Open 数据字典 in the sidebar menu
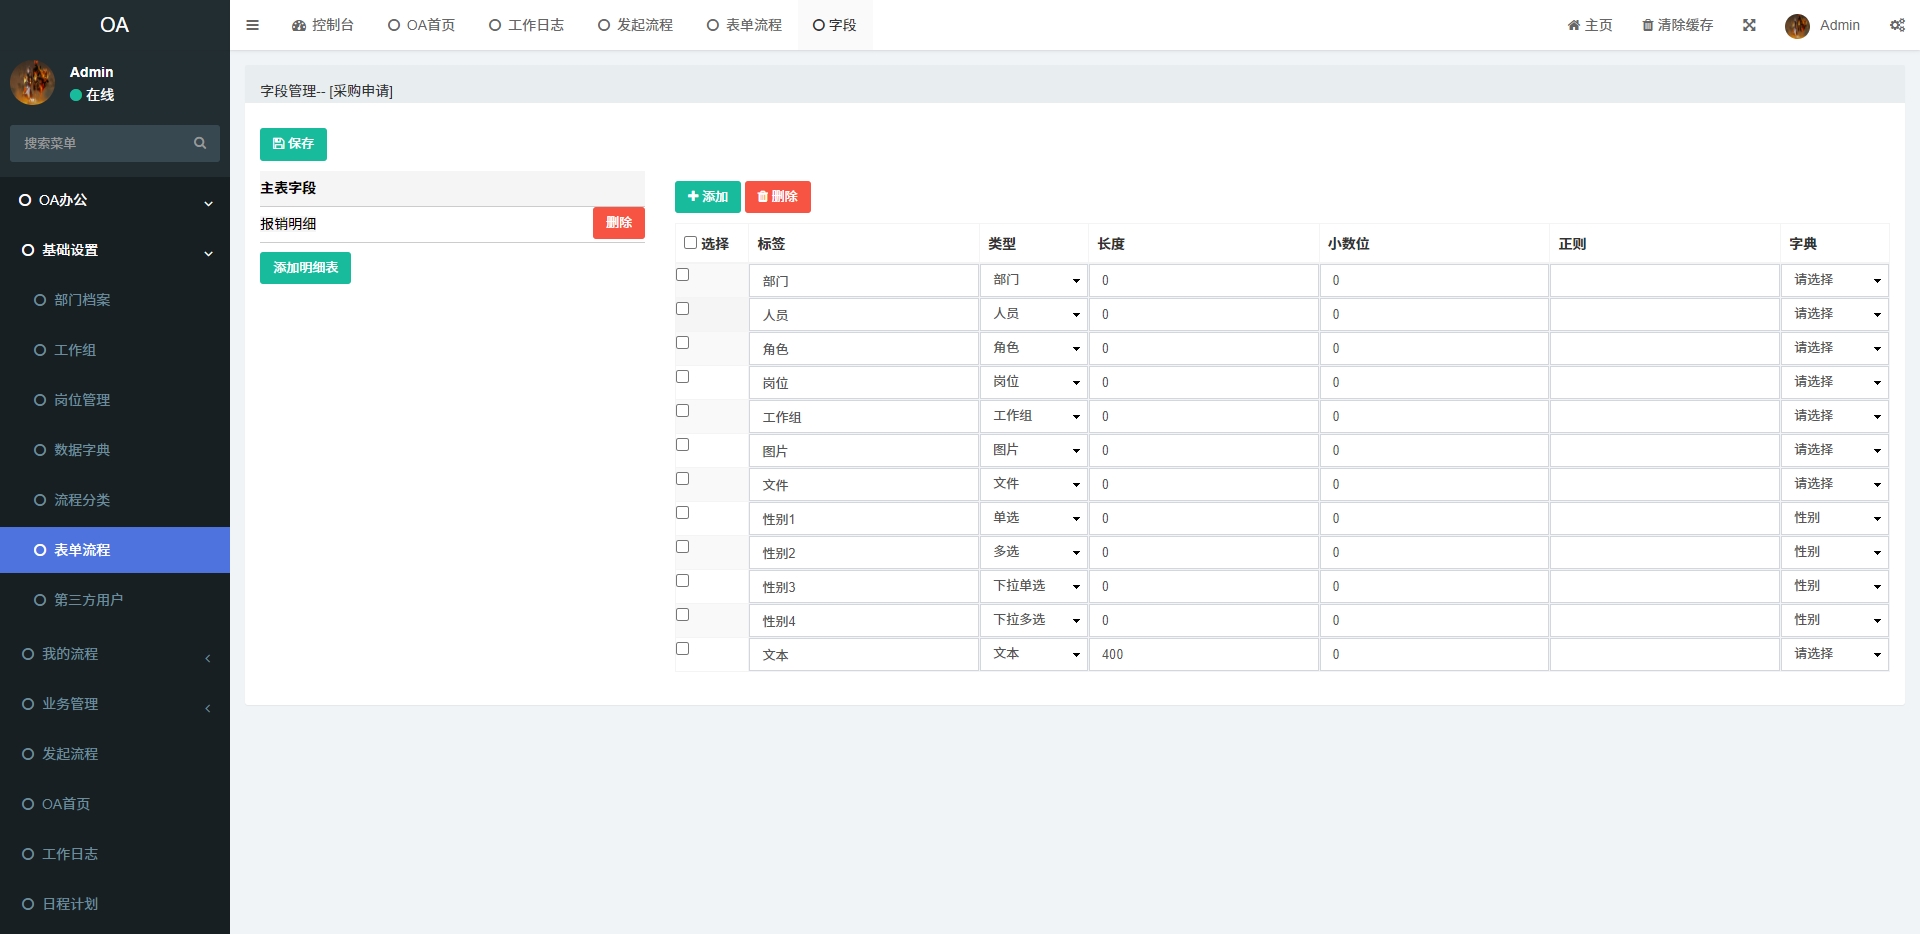 [82, 450]
